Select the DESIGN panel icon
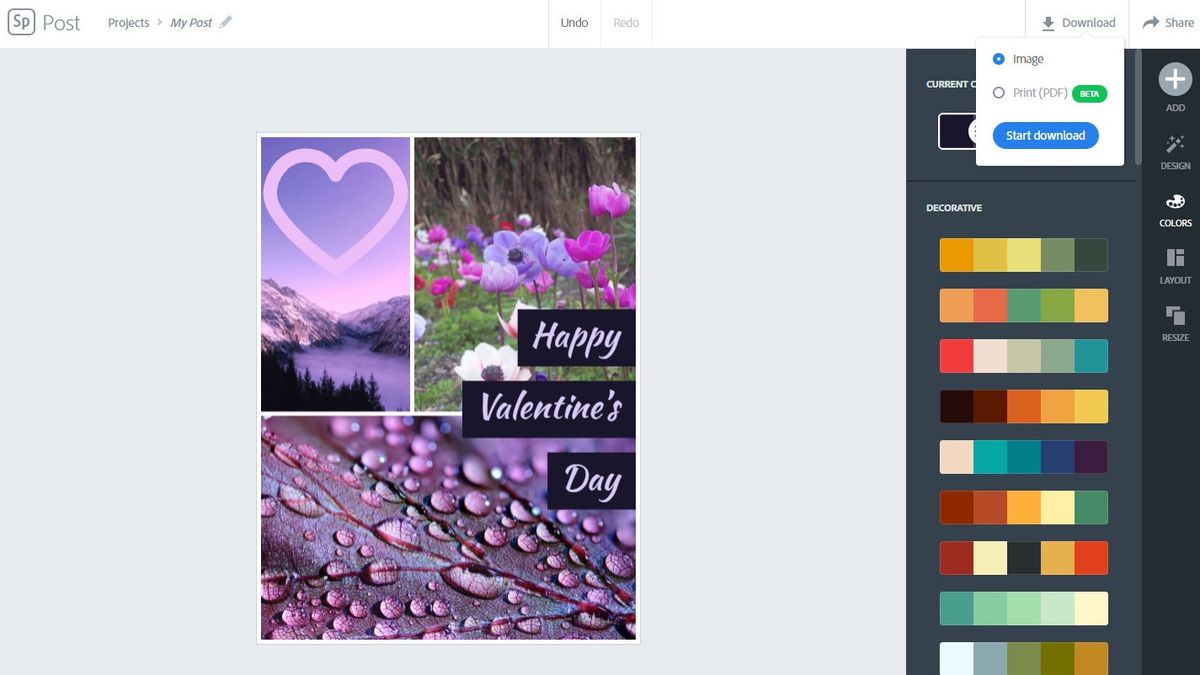 coord(1174,152)
